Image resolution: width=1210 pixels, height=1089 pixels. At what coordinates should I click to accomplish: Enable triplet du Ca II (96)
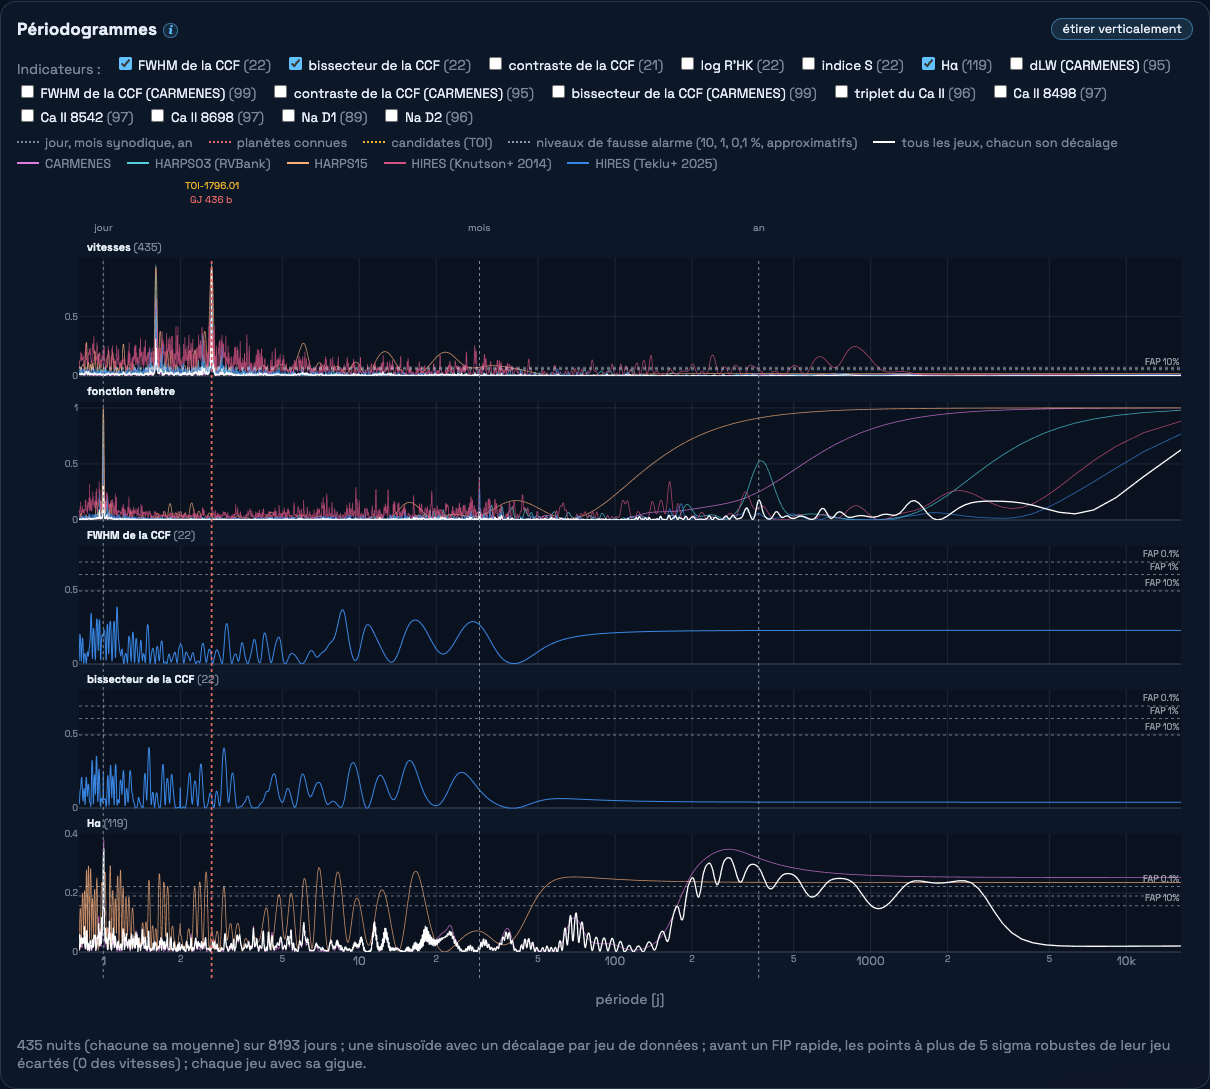click(841, 92)
